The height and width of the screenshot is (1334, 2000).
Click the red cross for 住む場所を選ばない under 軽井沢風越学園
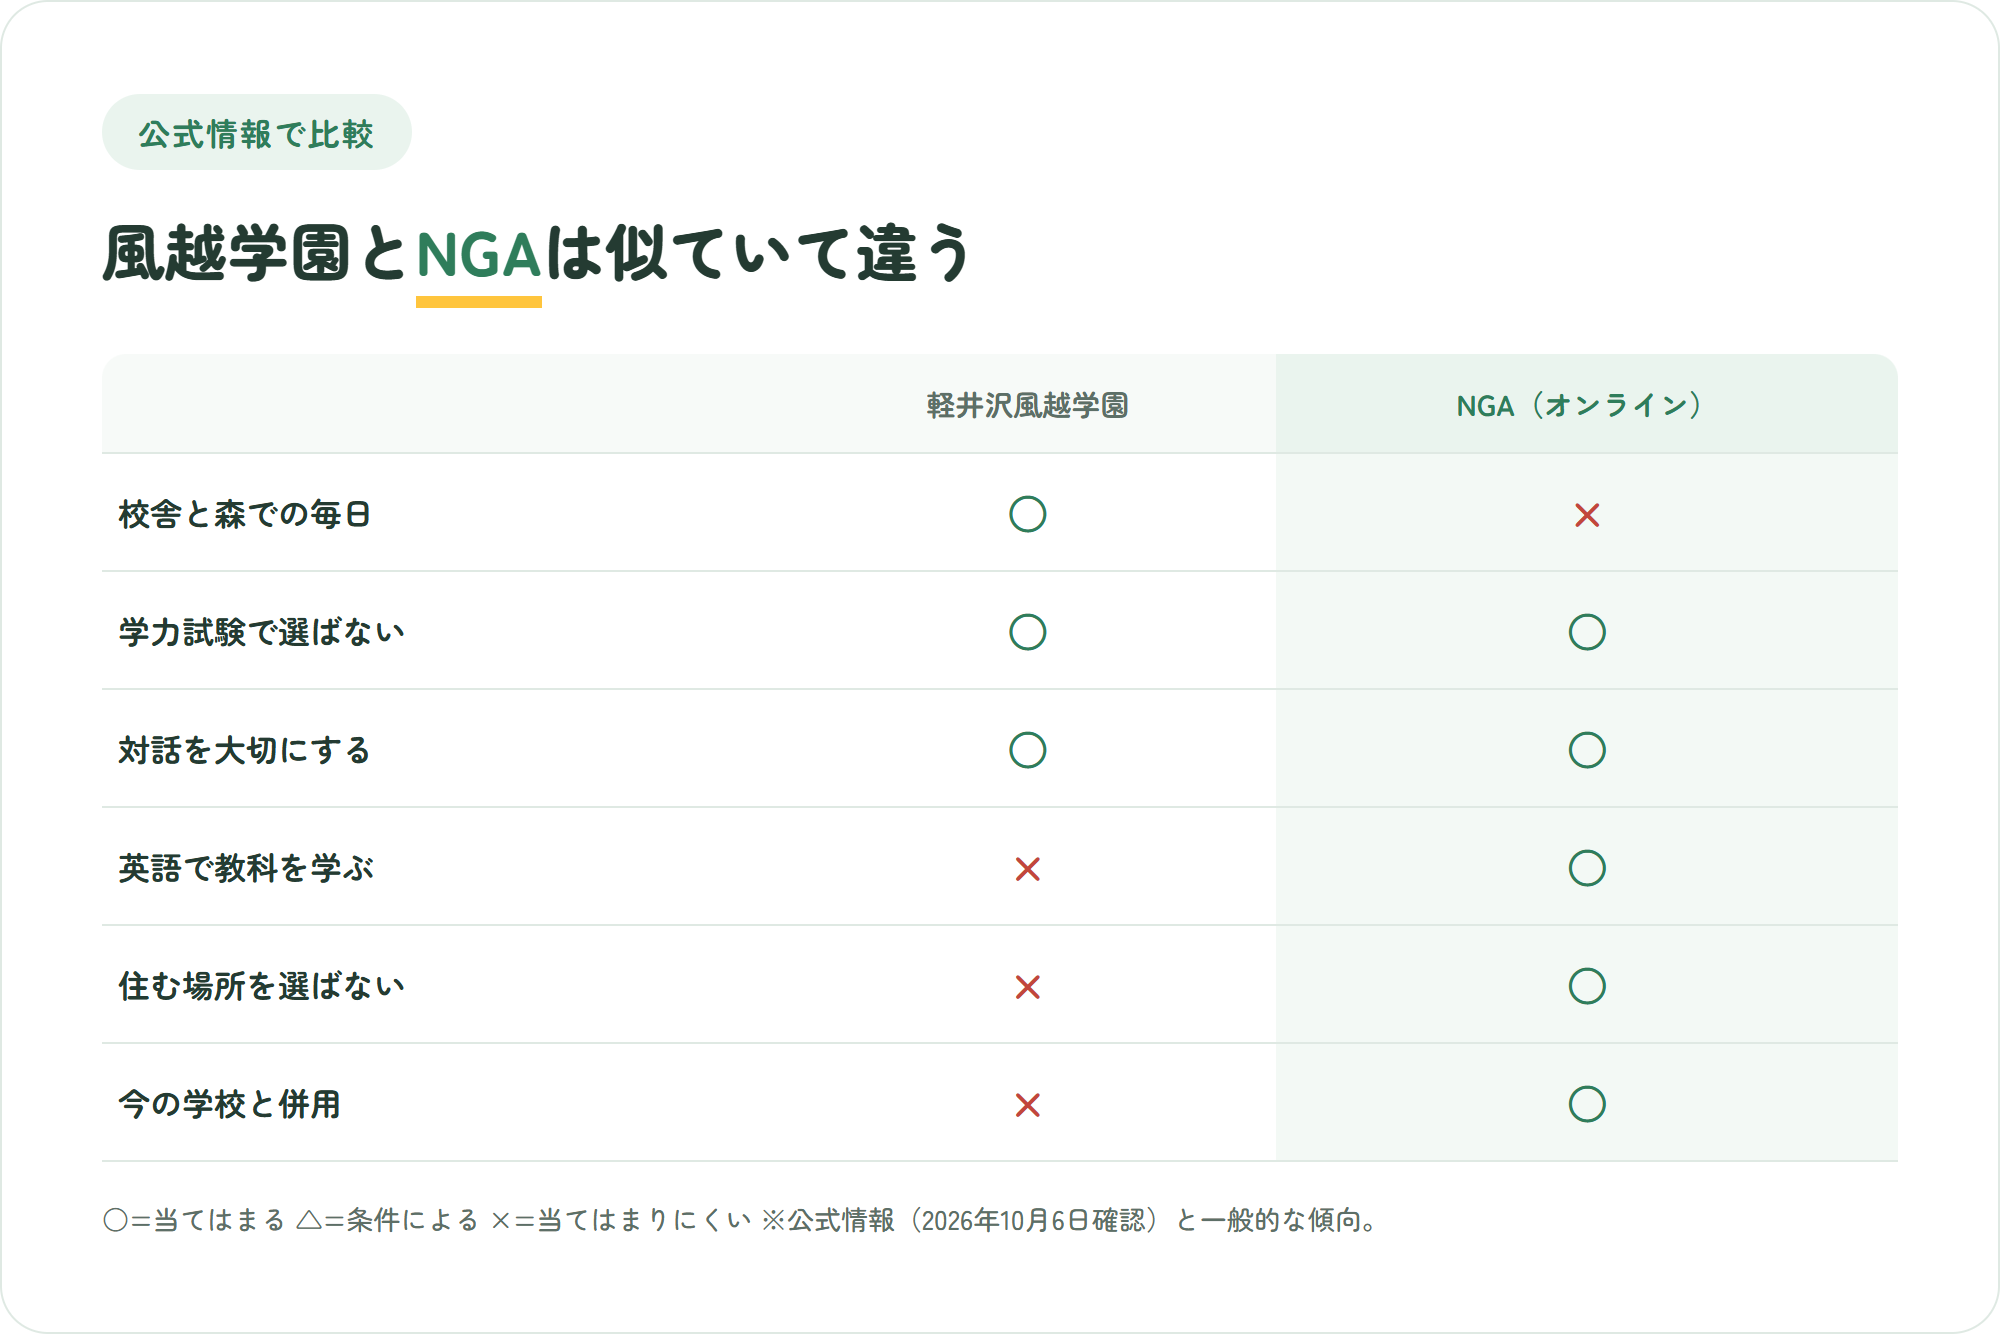coord(1027,987)
